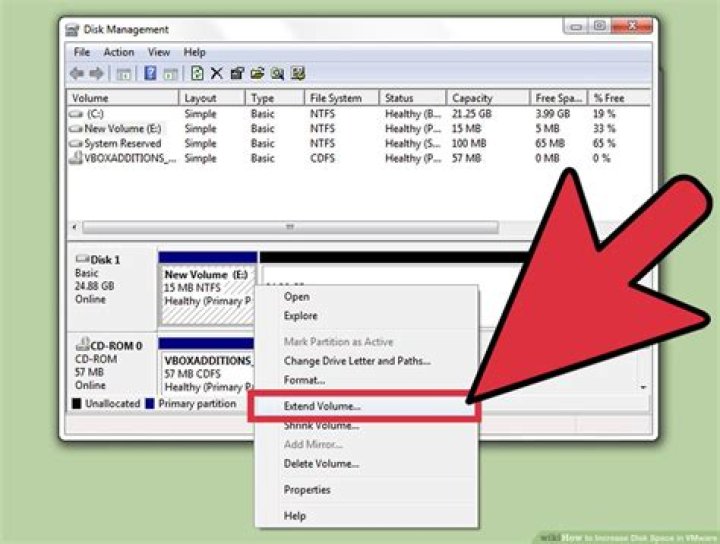
Task: Open Help with the blue question icon
Action: click(150, 73)
